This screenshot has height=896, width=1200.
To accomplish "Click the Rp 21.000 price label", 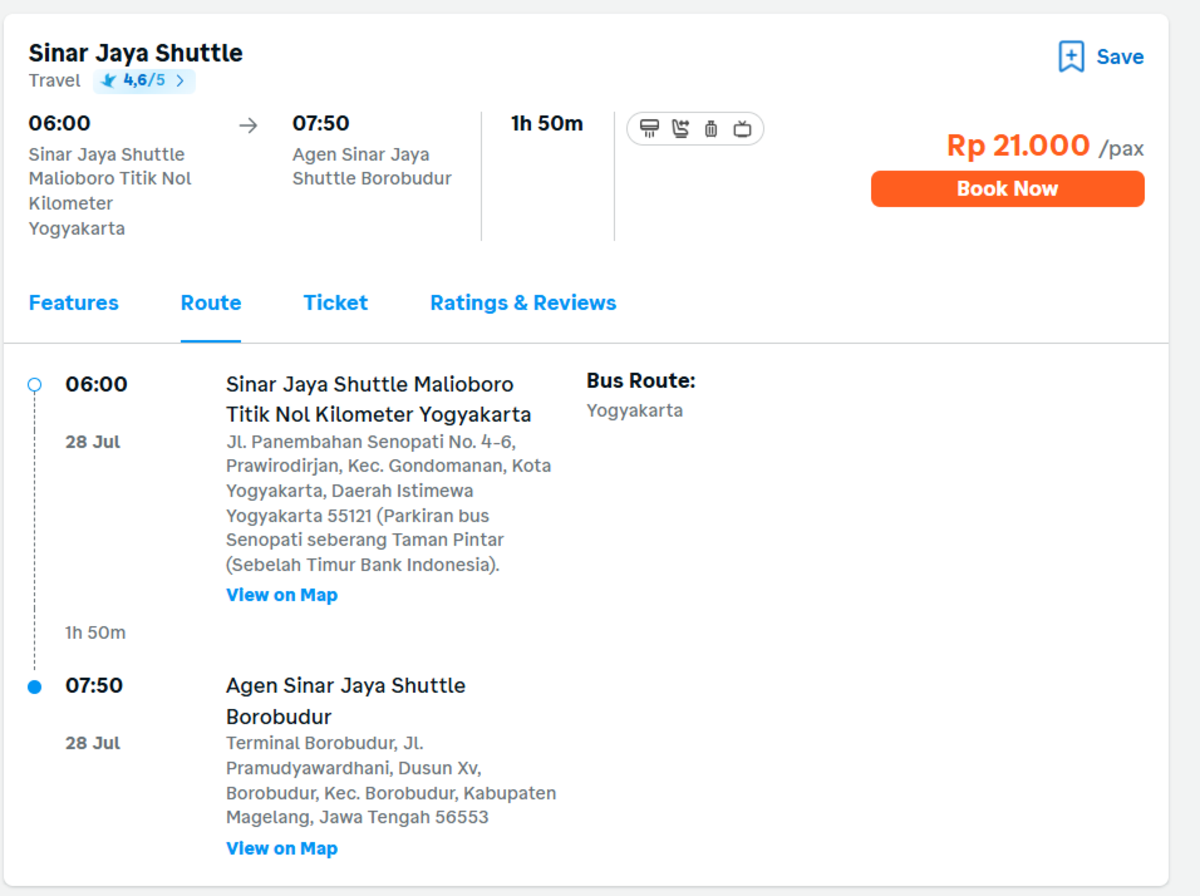I will click(1018, 146).
